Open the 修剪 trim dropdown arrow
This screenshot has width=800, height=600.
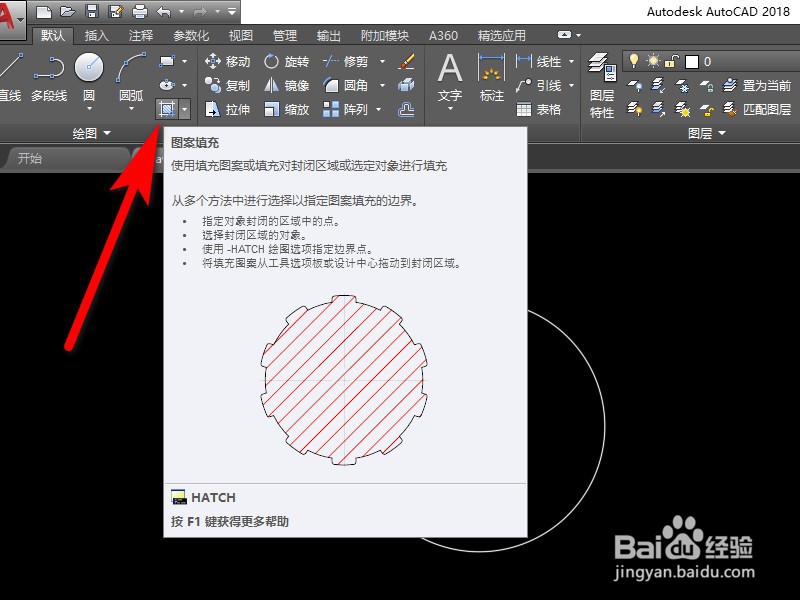(383, 62)
